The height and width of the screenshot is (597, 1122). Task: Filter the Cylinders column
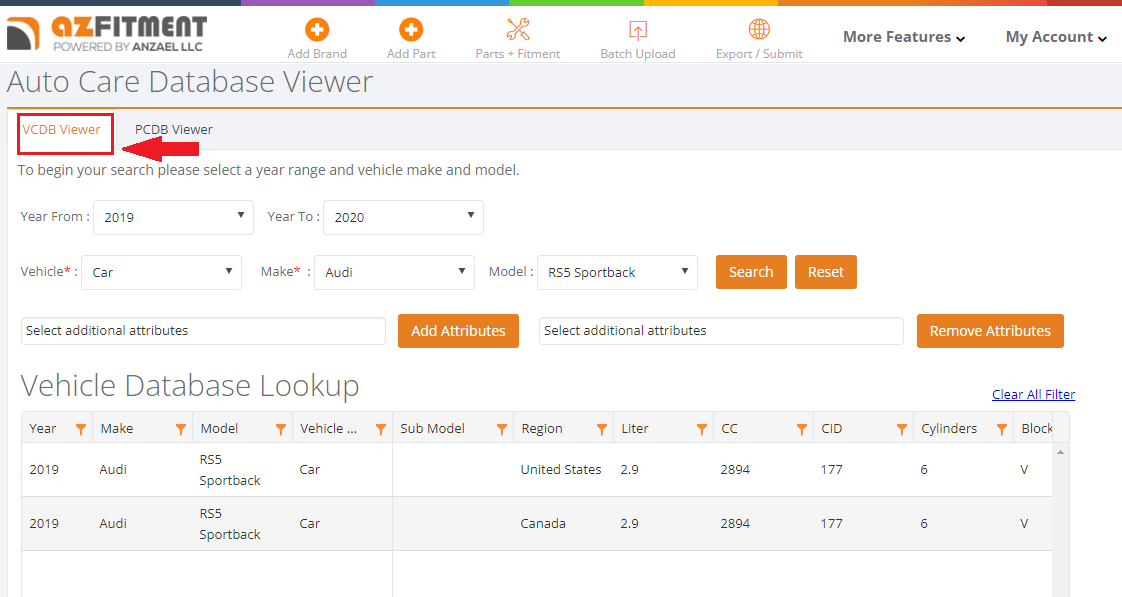point(1002,429)
